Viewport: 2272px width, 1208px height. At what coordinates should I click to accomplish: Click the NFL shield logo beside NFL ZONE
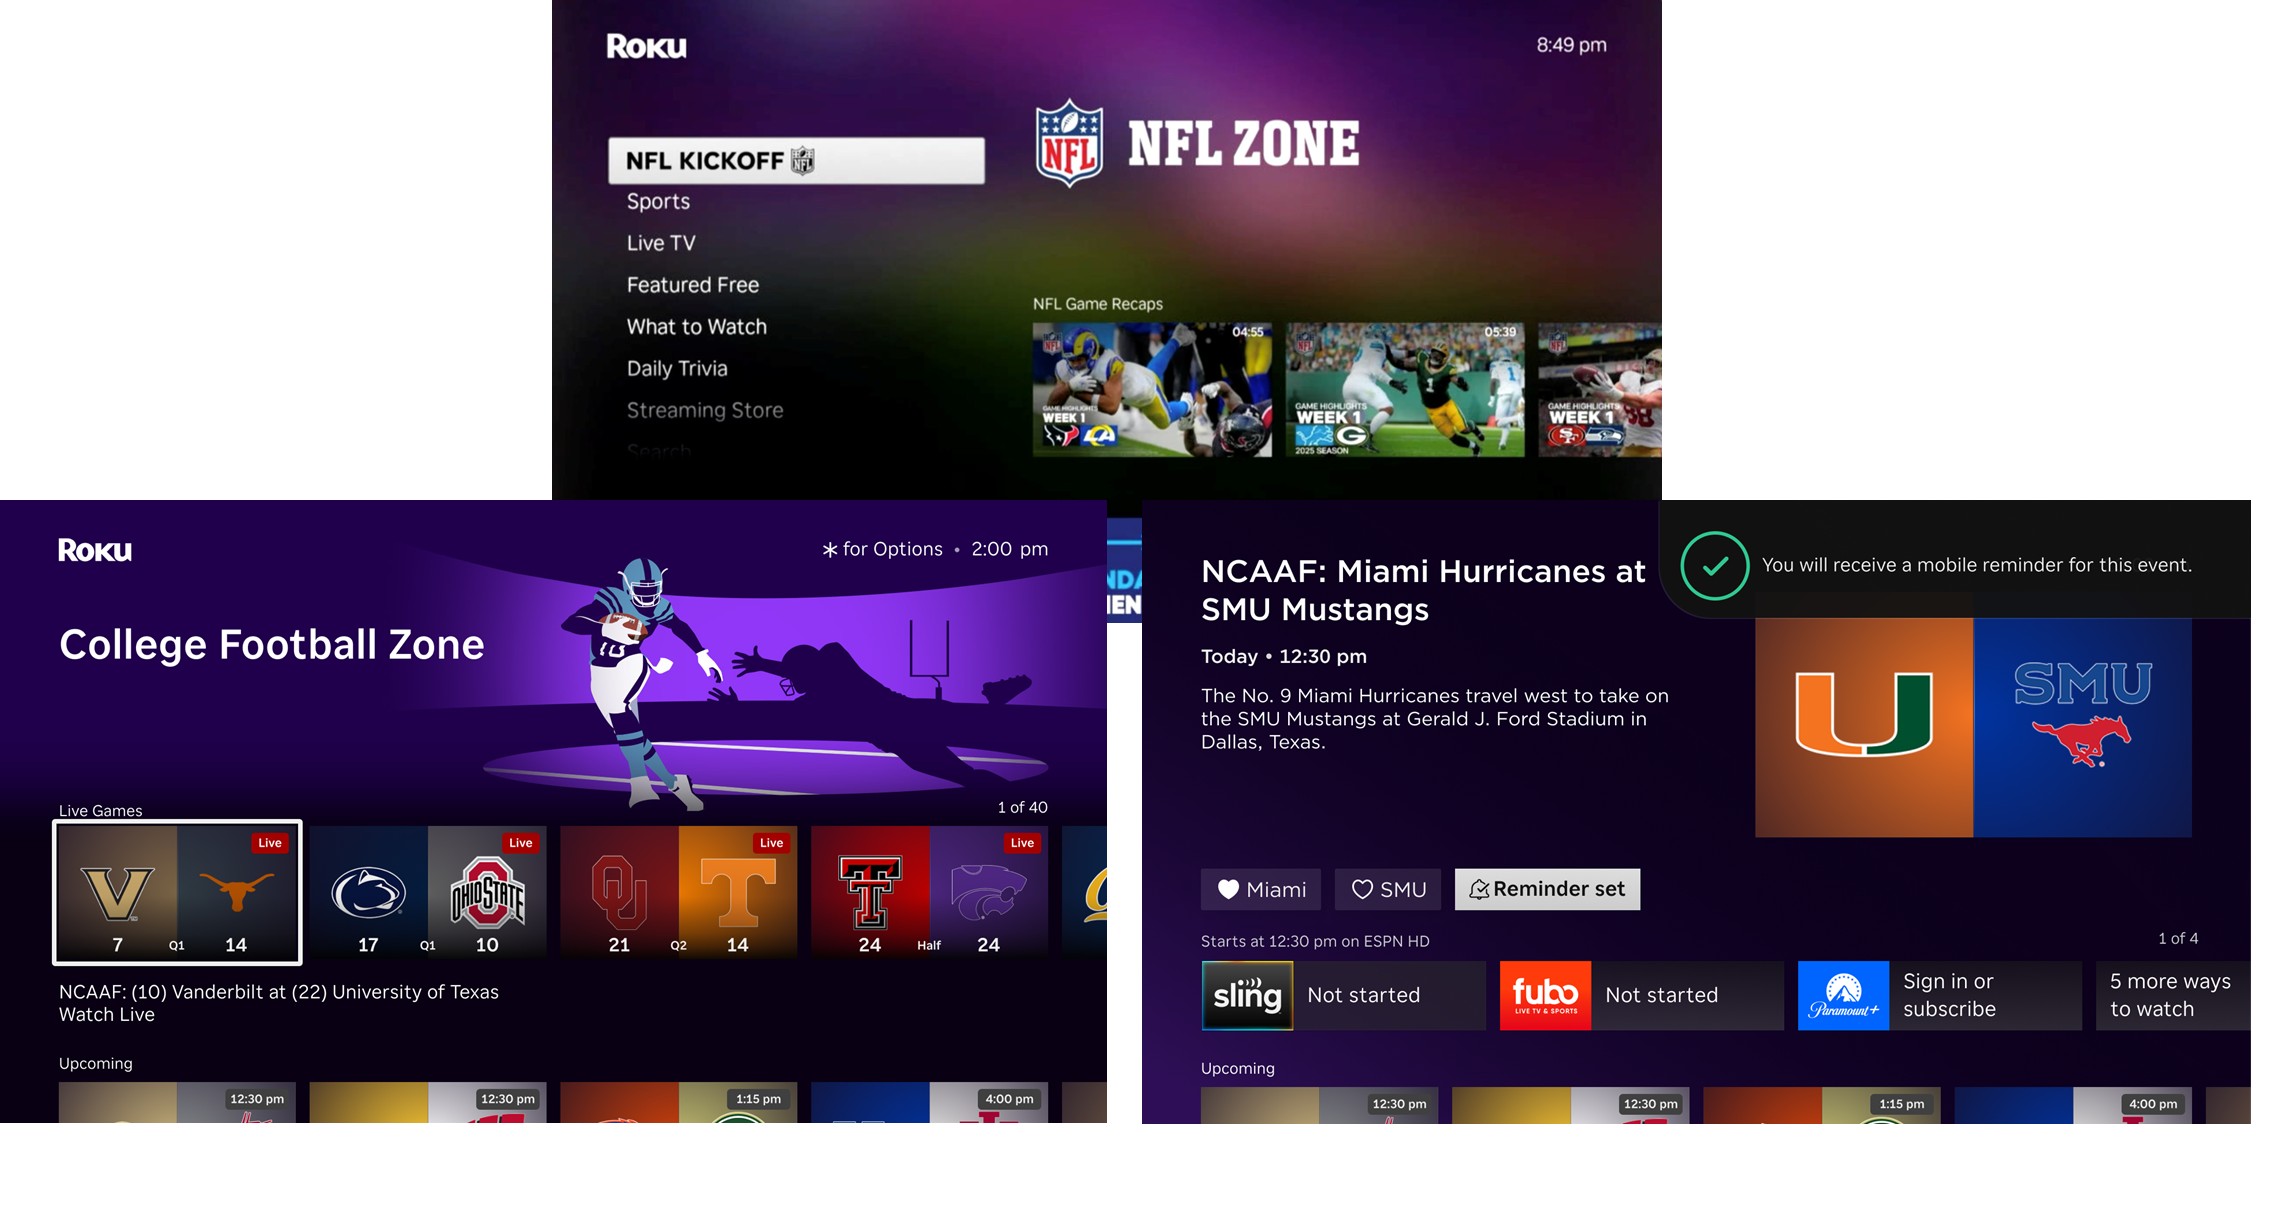pos(1069,143)
